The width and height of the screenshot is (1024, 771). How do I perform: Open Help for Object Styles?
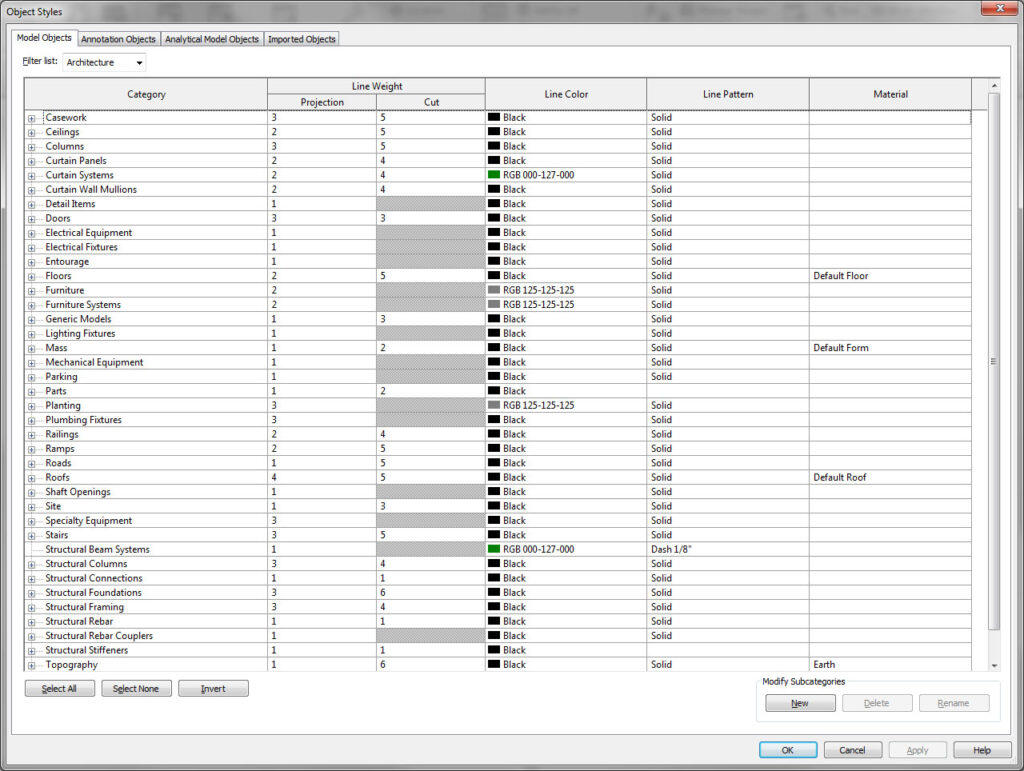click(x=982, y=750)
